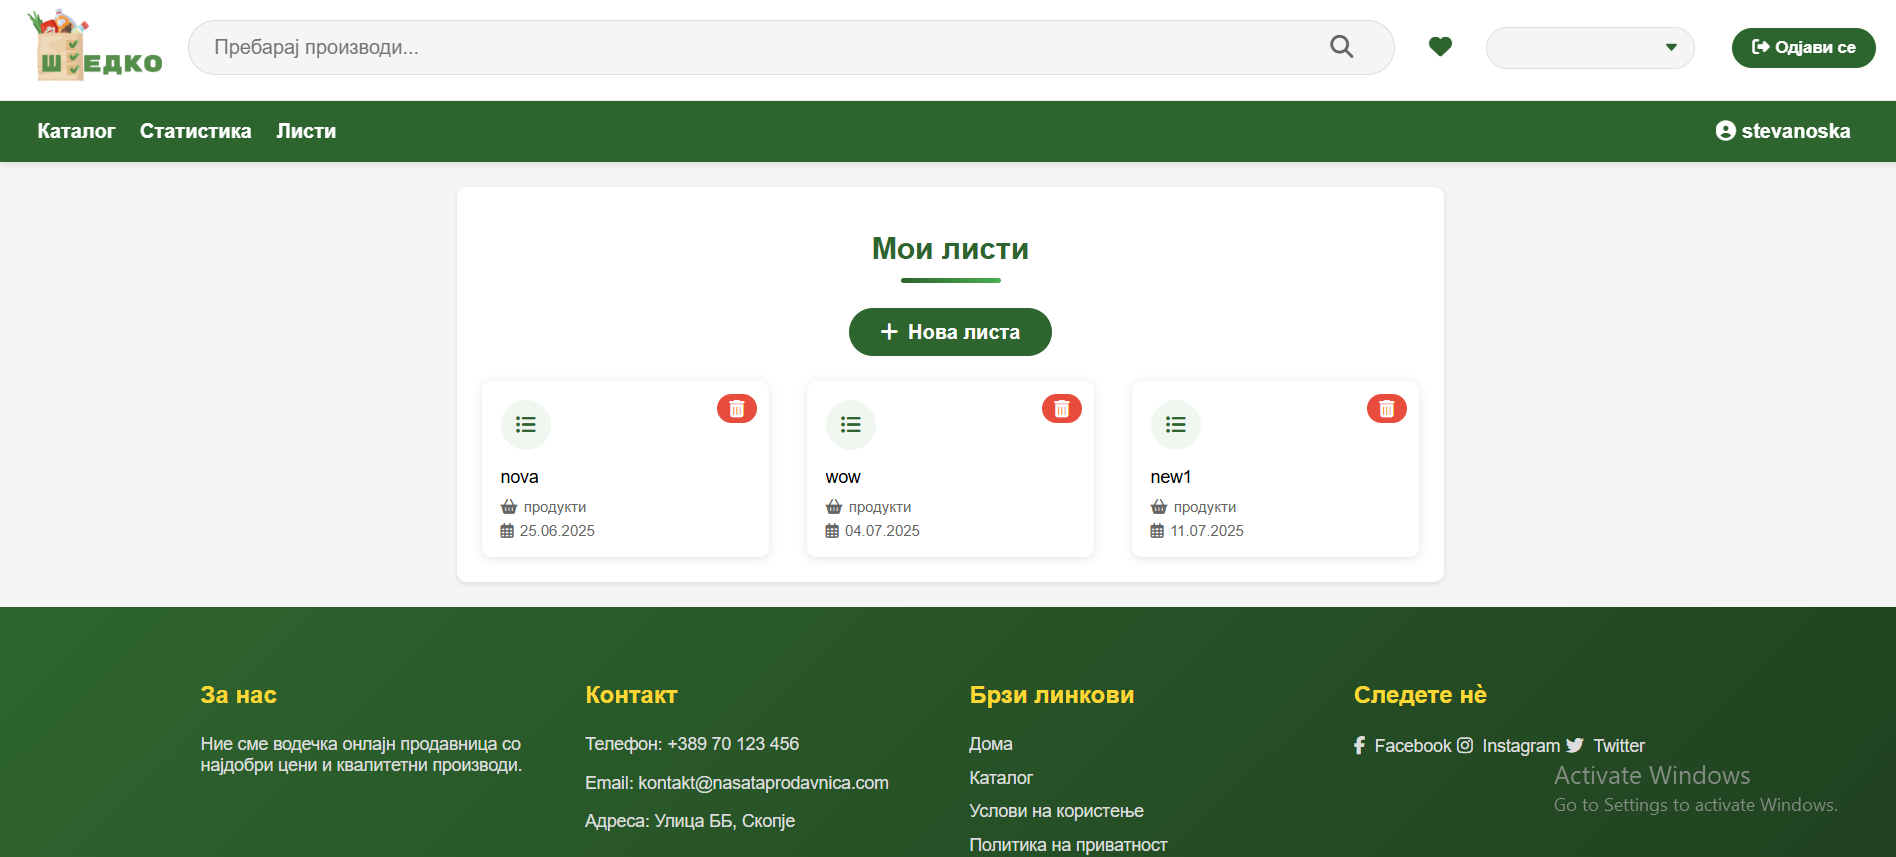Select the Листи navigation item
The image size is (1896, 857).
click(x=306, y=131)
